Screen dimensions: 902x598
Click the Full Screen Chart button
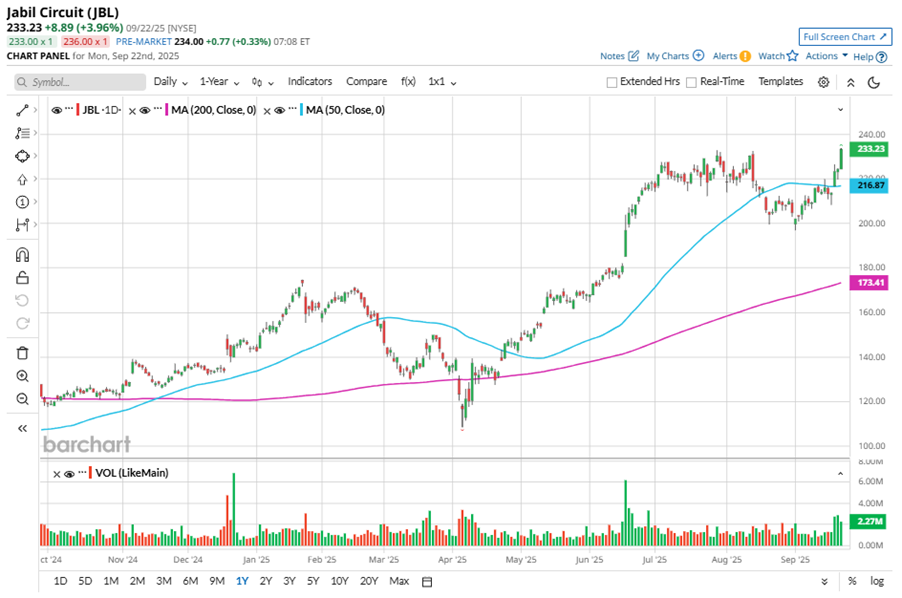coord(845,37)
